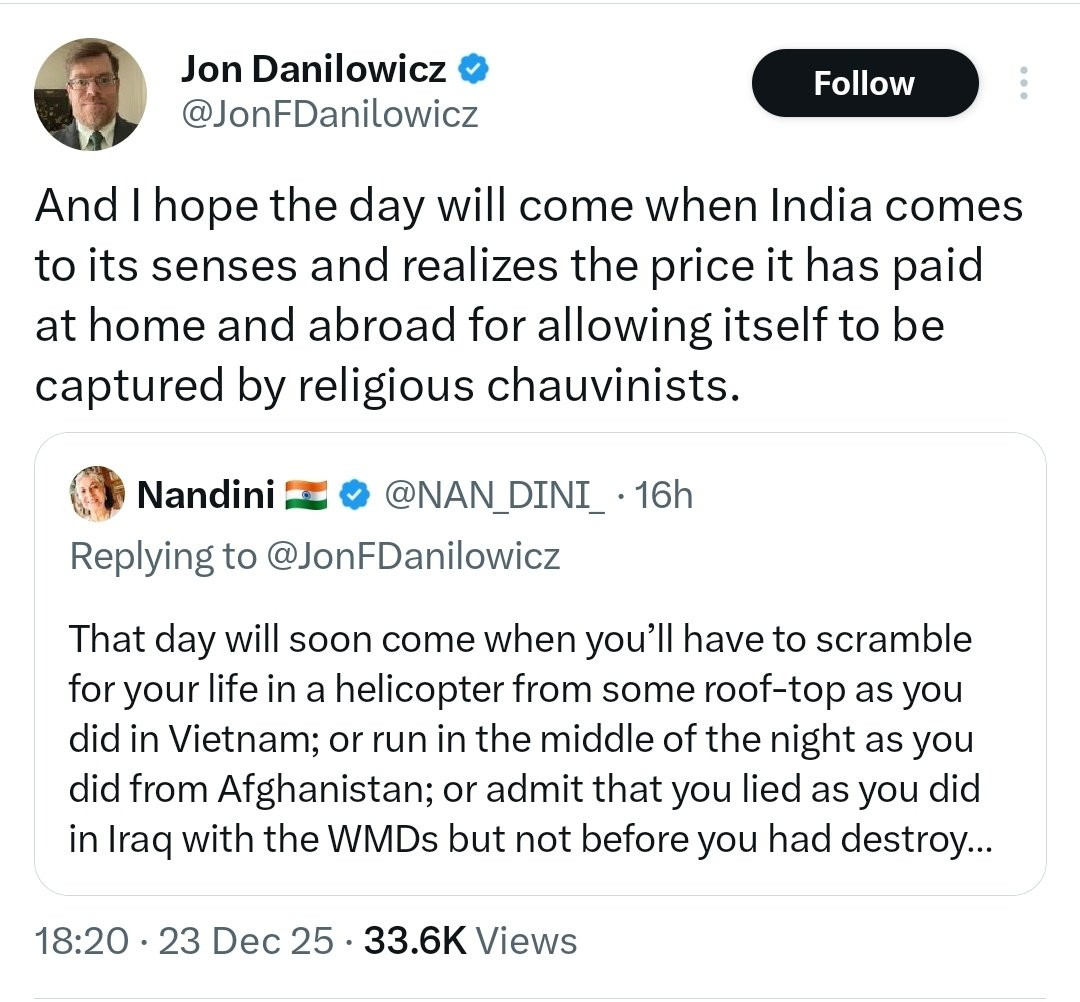Image resolution: width=1080 pixels, height=1002 pixels.
Task: Open the quoted tweet text about Vietnam
Action: (x=520, y=740)
